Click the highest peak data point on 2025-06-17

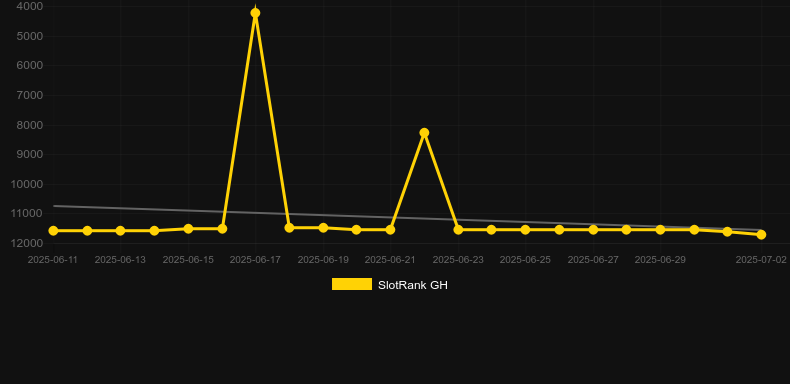pos(255,13)
